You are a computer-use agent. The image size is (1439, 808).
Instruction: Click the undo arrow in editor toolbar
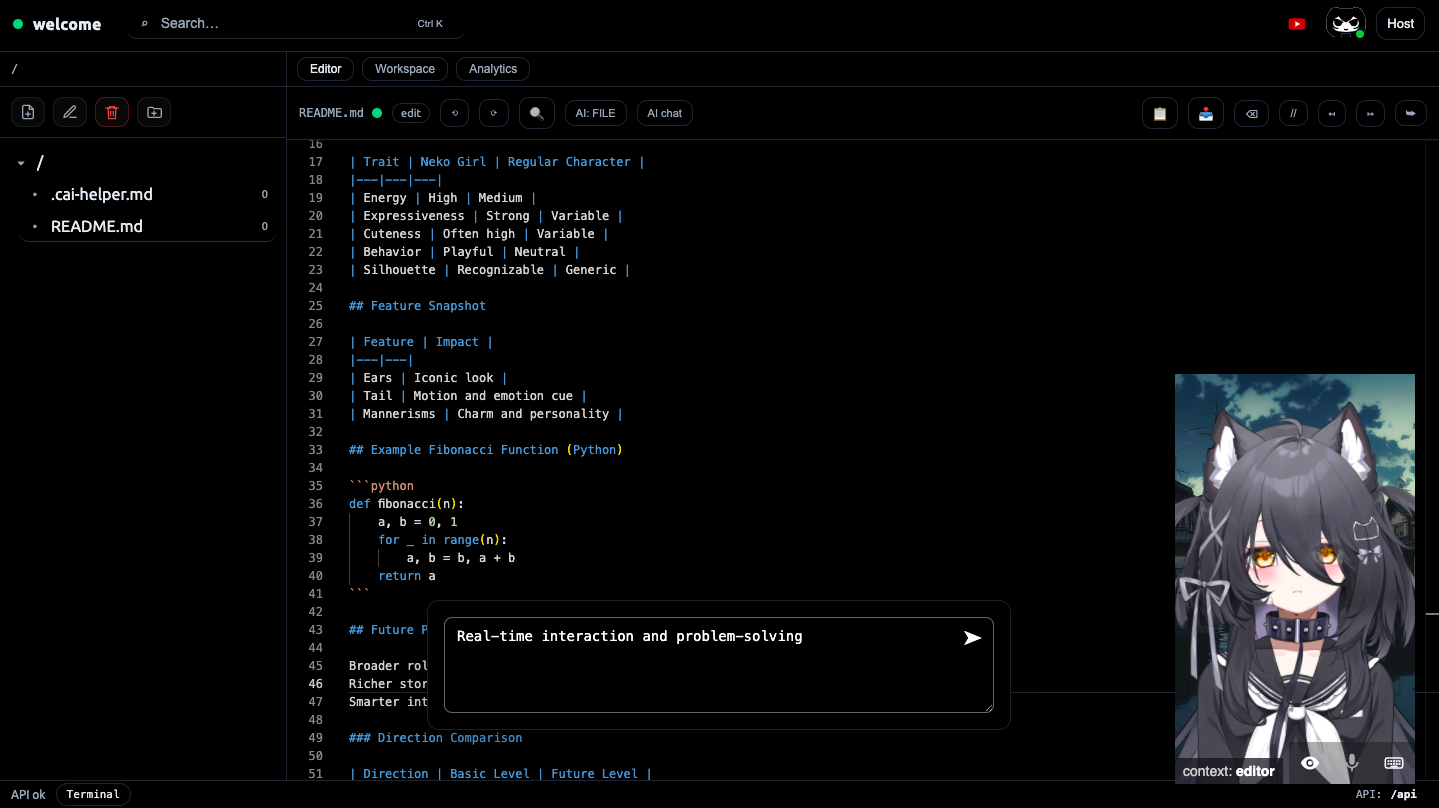point(455,113)
